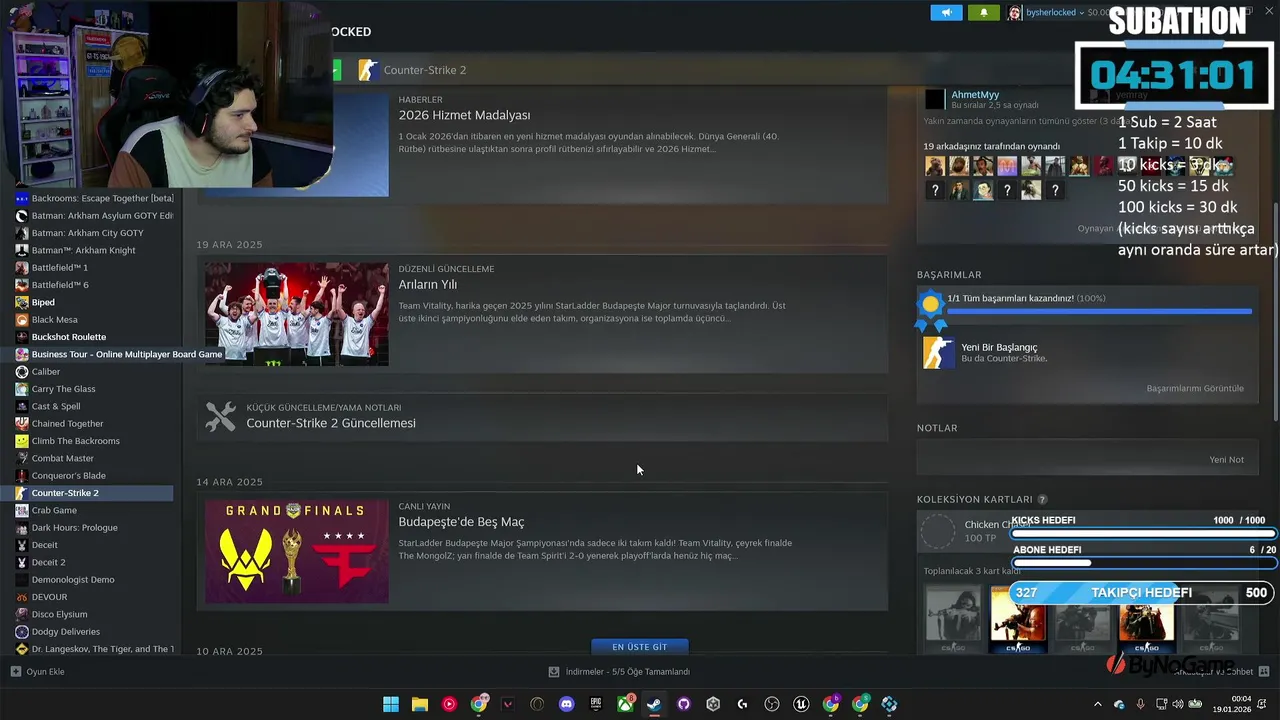The image size is (1280, 720).
Task: Open the blue megaphone announcements button
Action: tap(946, 13)
